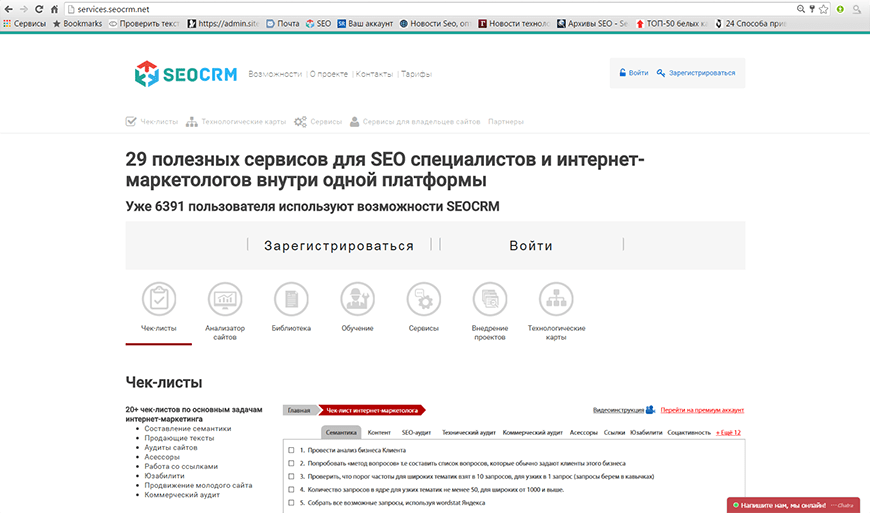Click Перейти на премиум аккаунт link
870x513 pixels.
pos(702,410)
